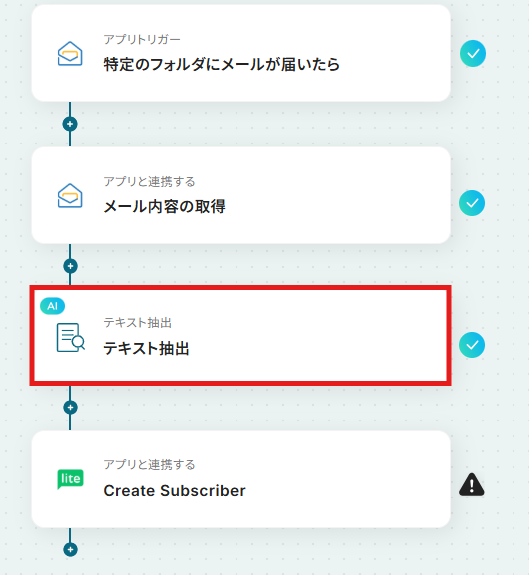Click check mark beside 特定のフォルダにメールが届いたら
Image resolution: width=529 pixels, height=575 pixels.
(473, 54)
